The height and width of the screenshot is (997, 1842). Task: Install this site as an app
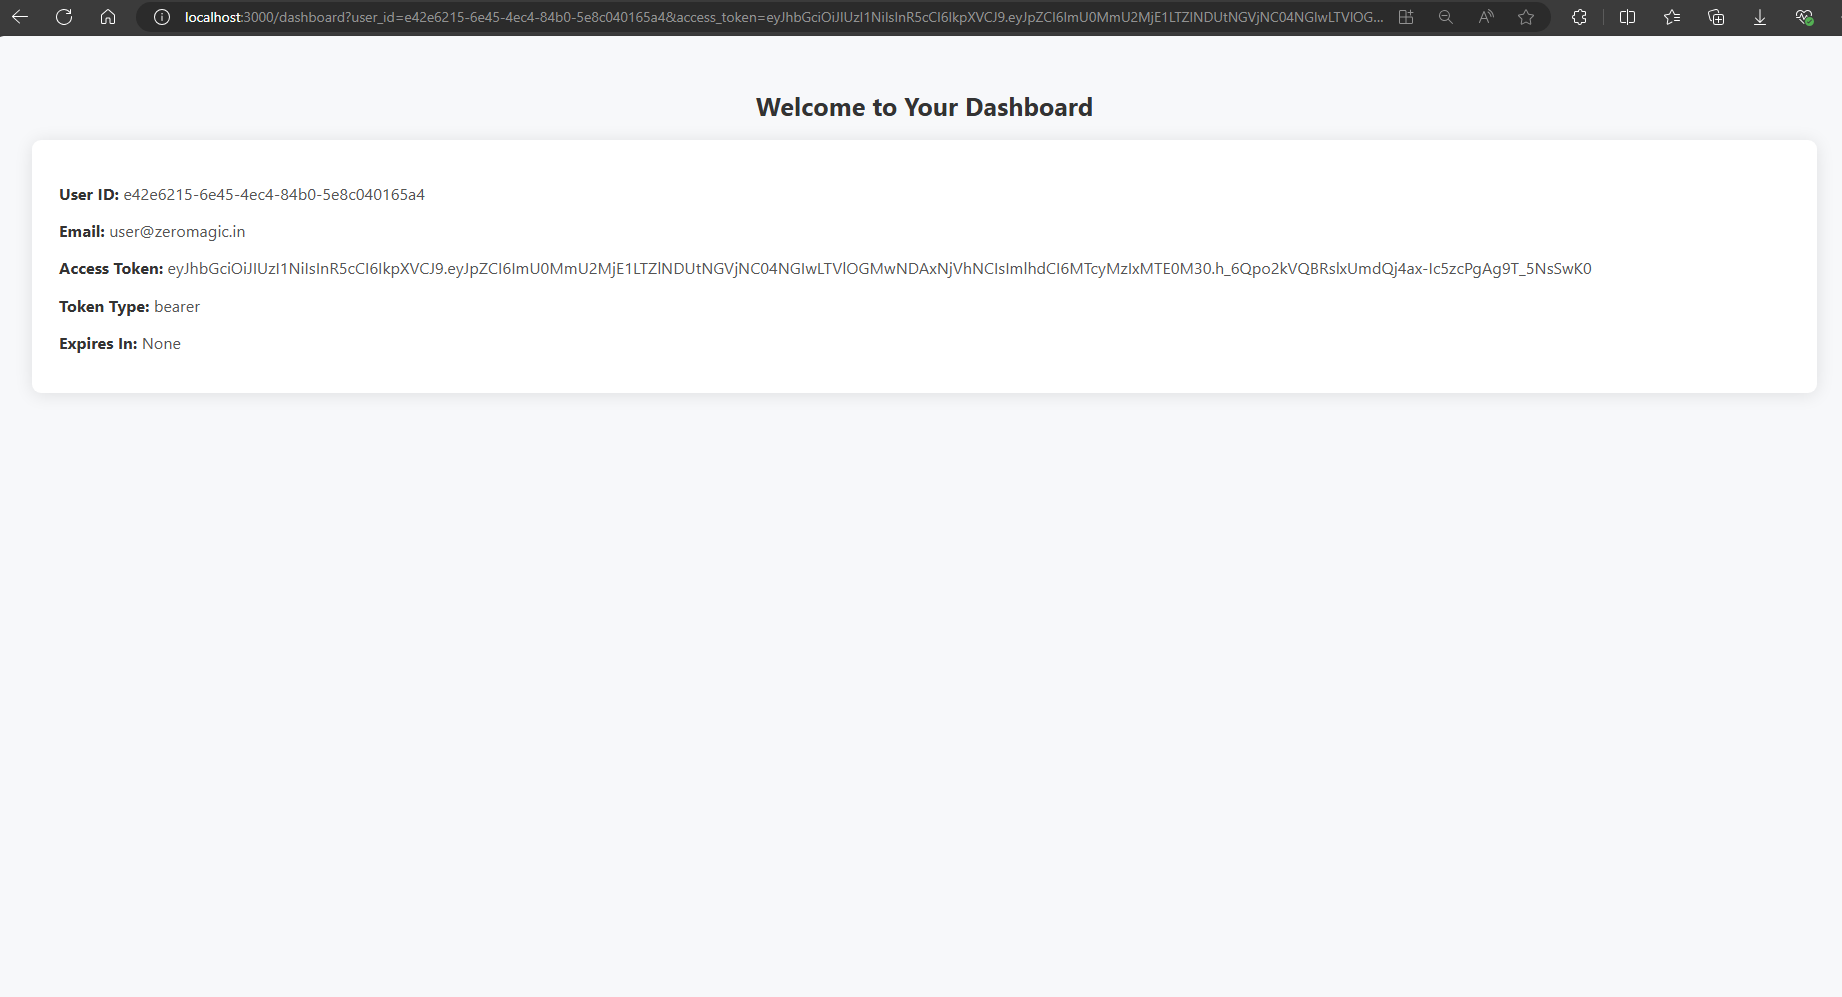(1406, 16)
